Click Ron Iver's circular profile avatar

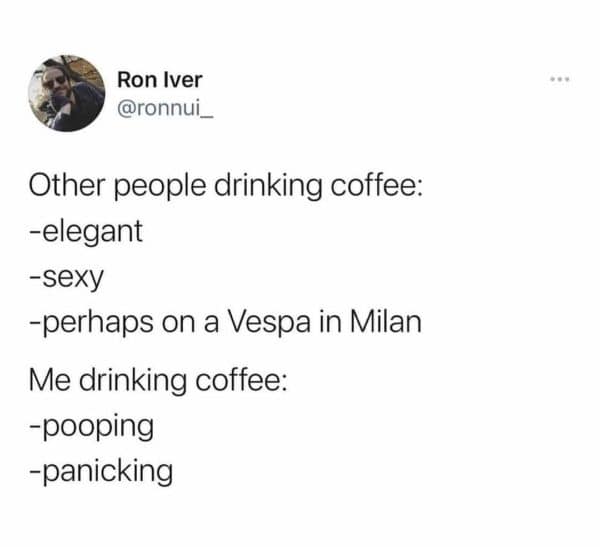click(67, 93)
